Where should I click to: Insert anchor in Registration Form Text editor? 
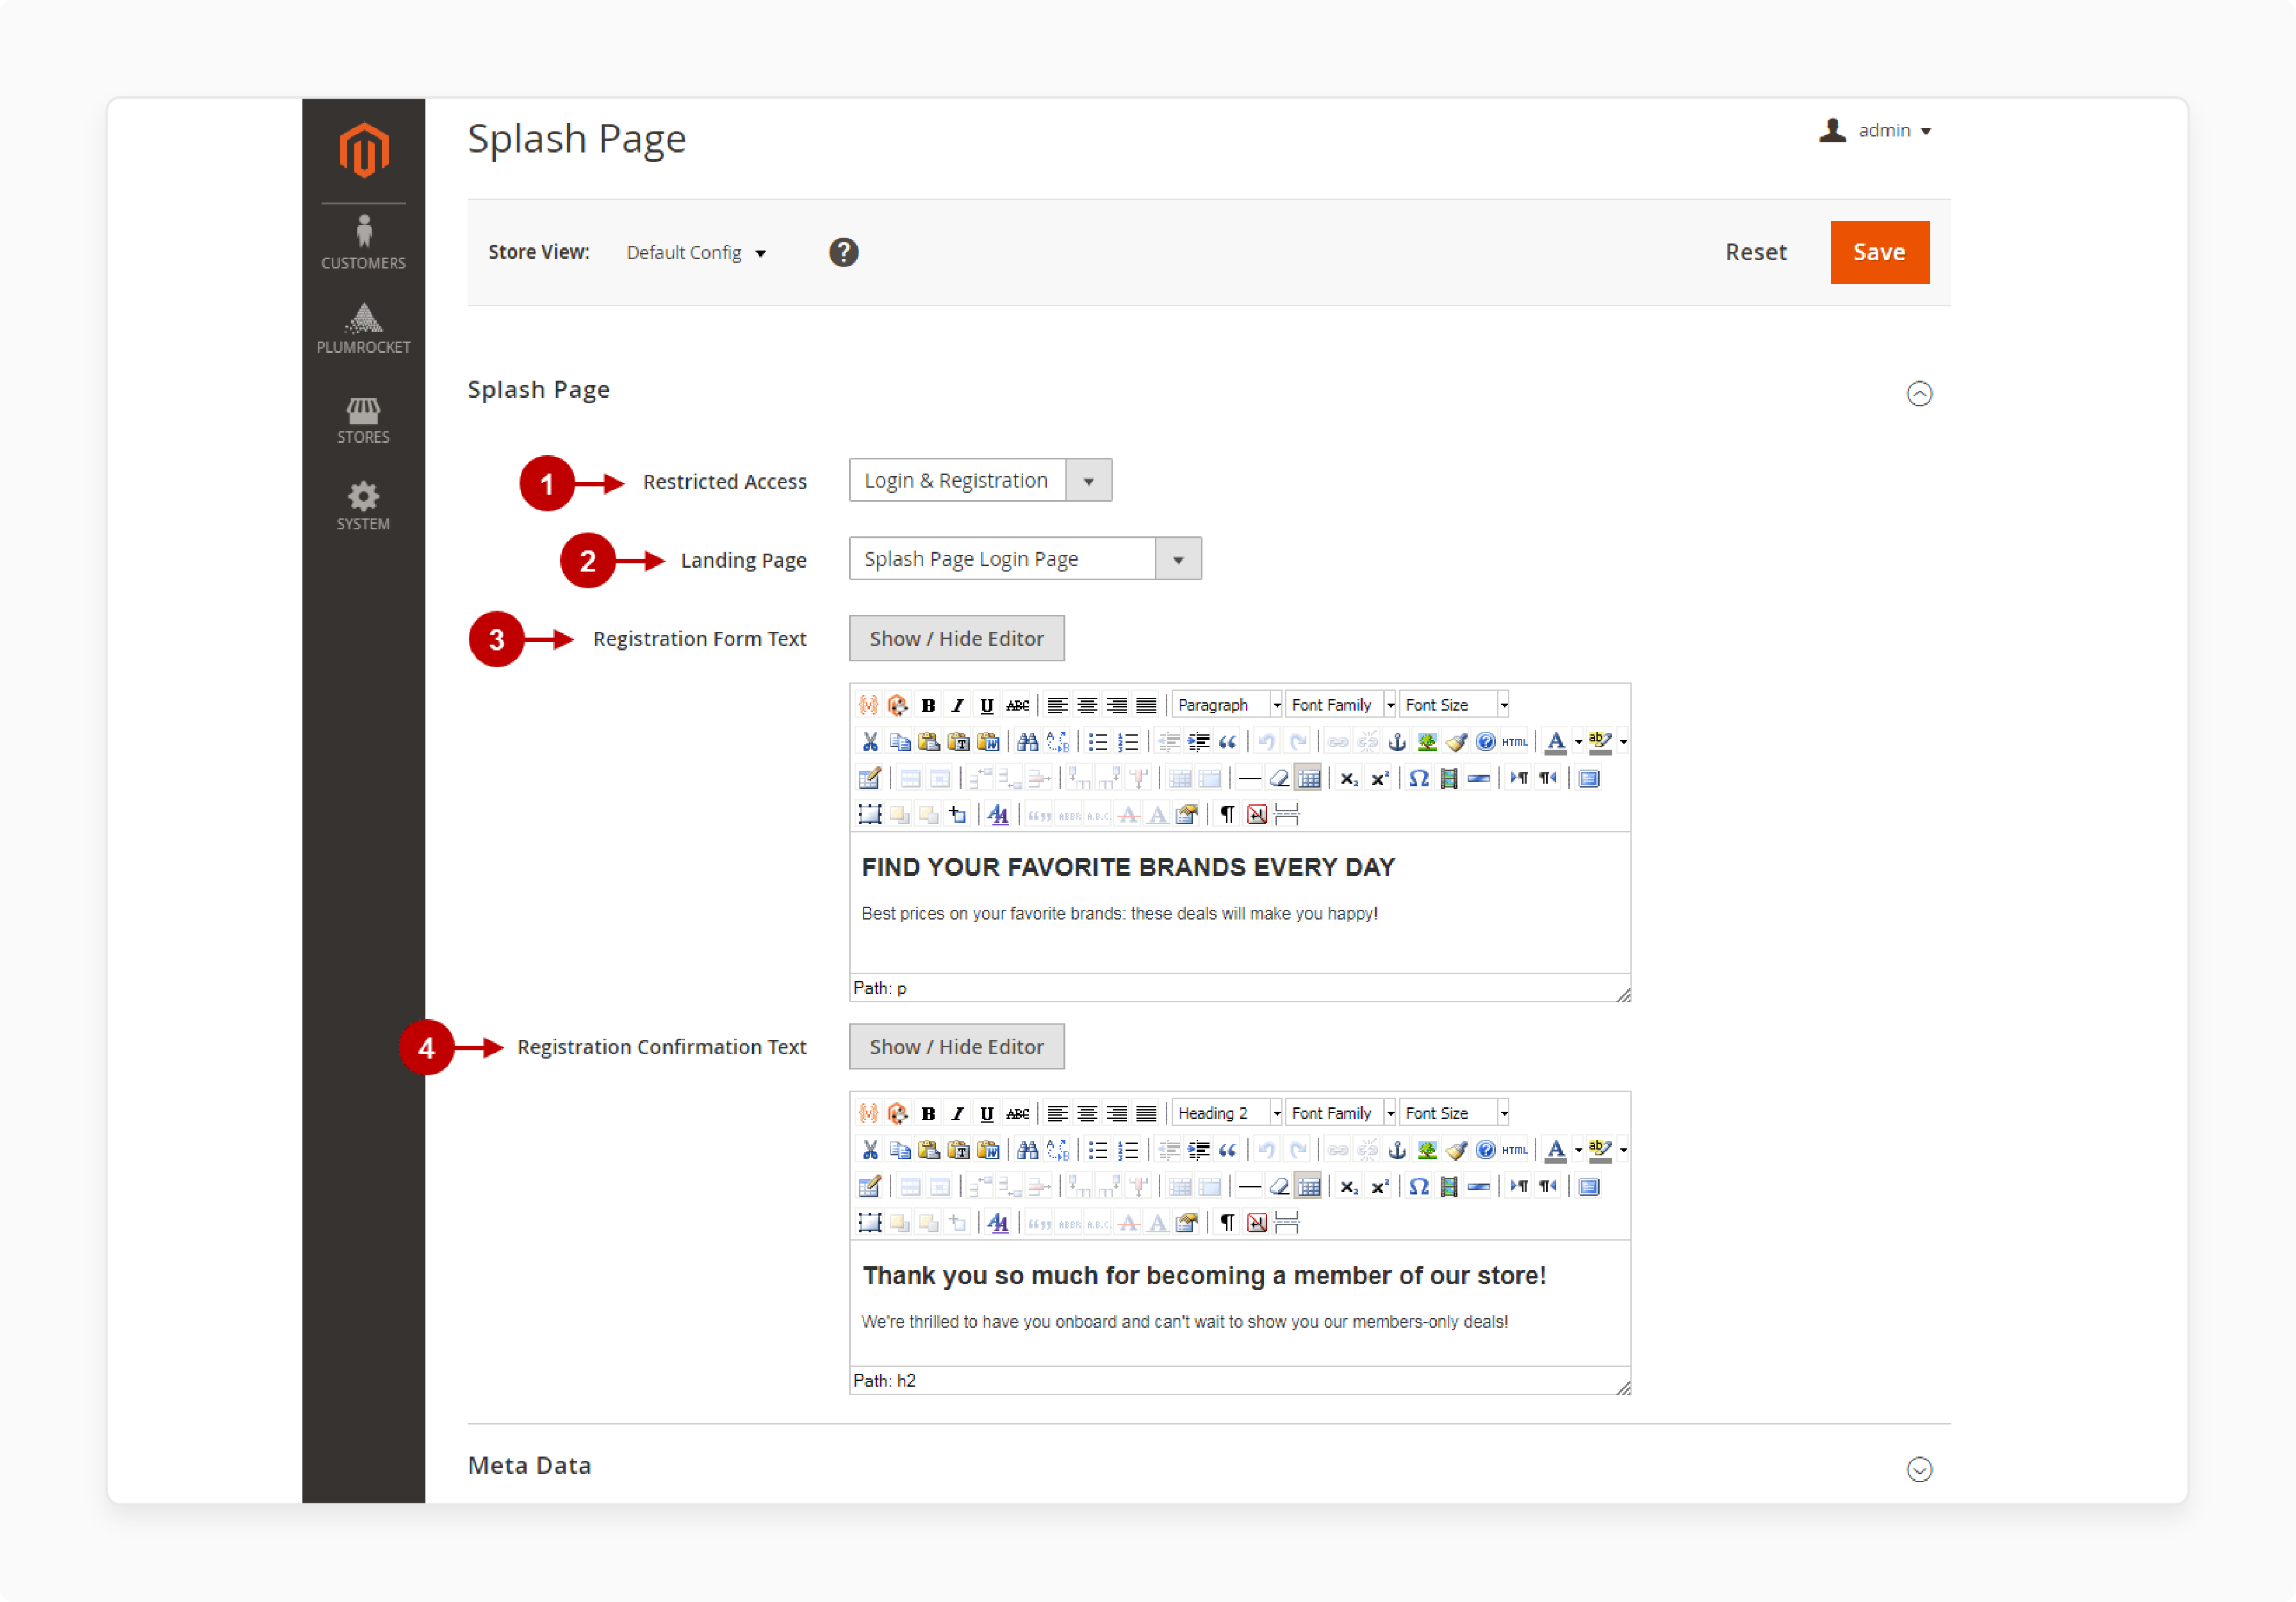(1397, 742)
